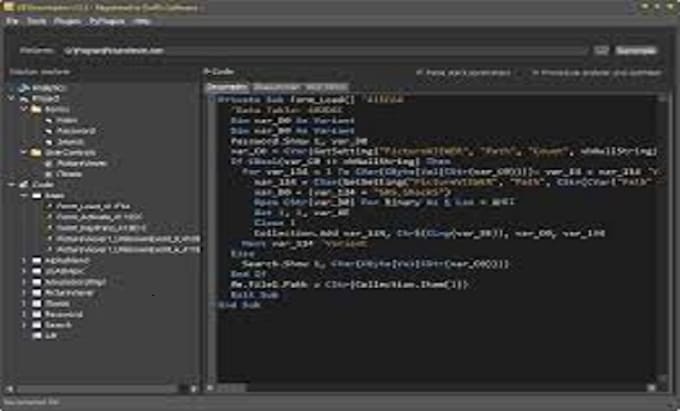Expand the PictureViewer module under Code

pos(24,293)
